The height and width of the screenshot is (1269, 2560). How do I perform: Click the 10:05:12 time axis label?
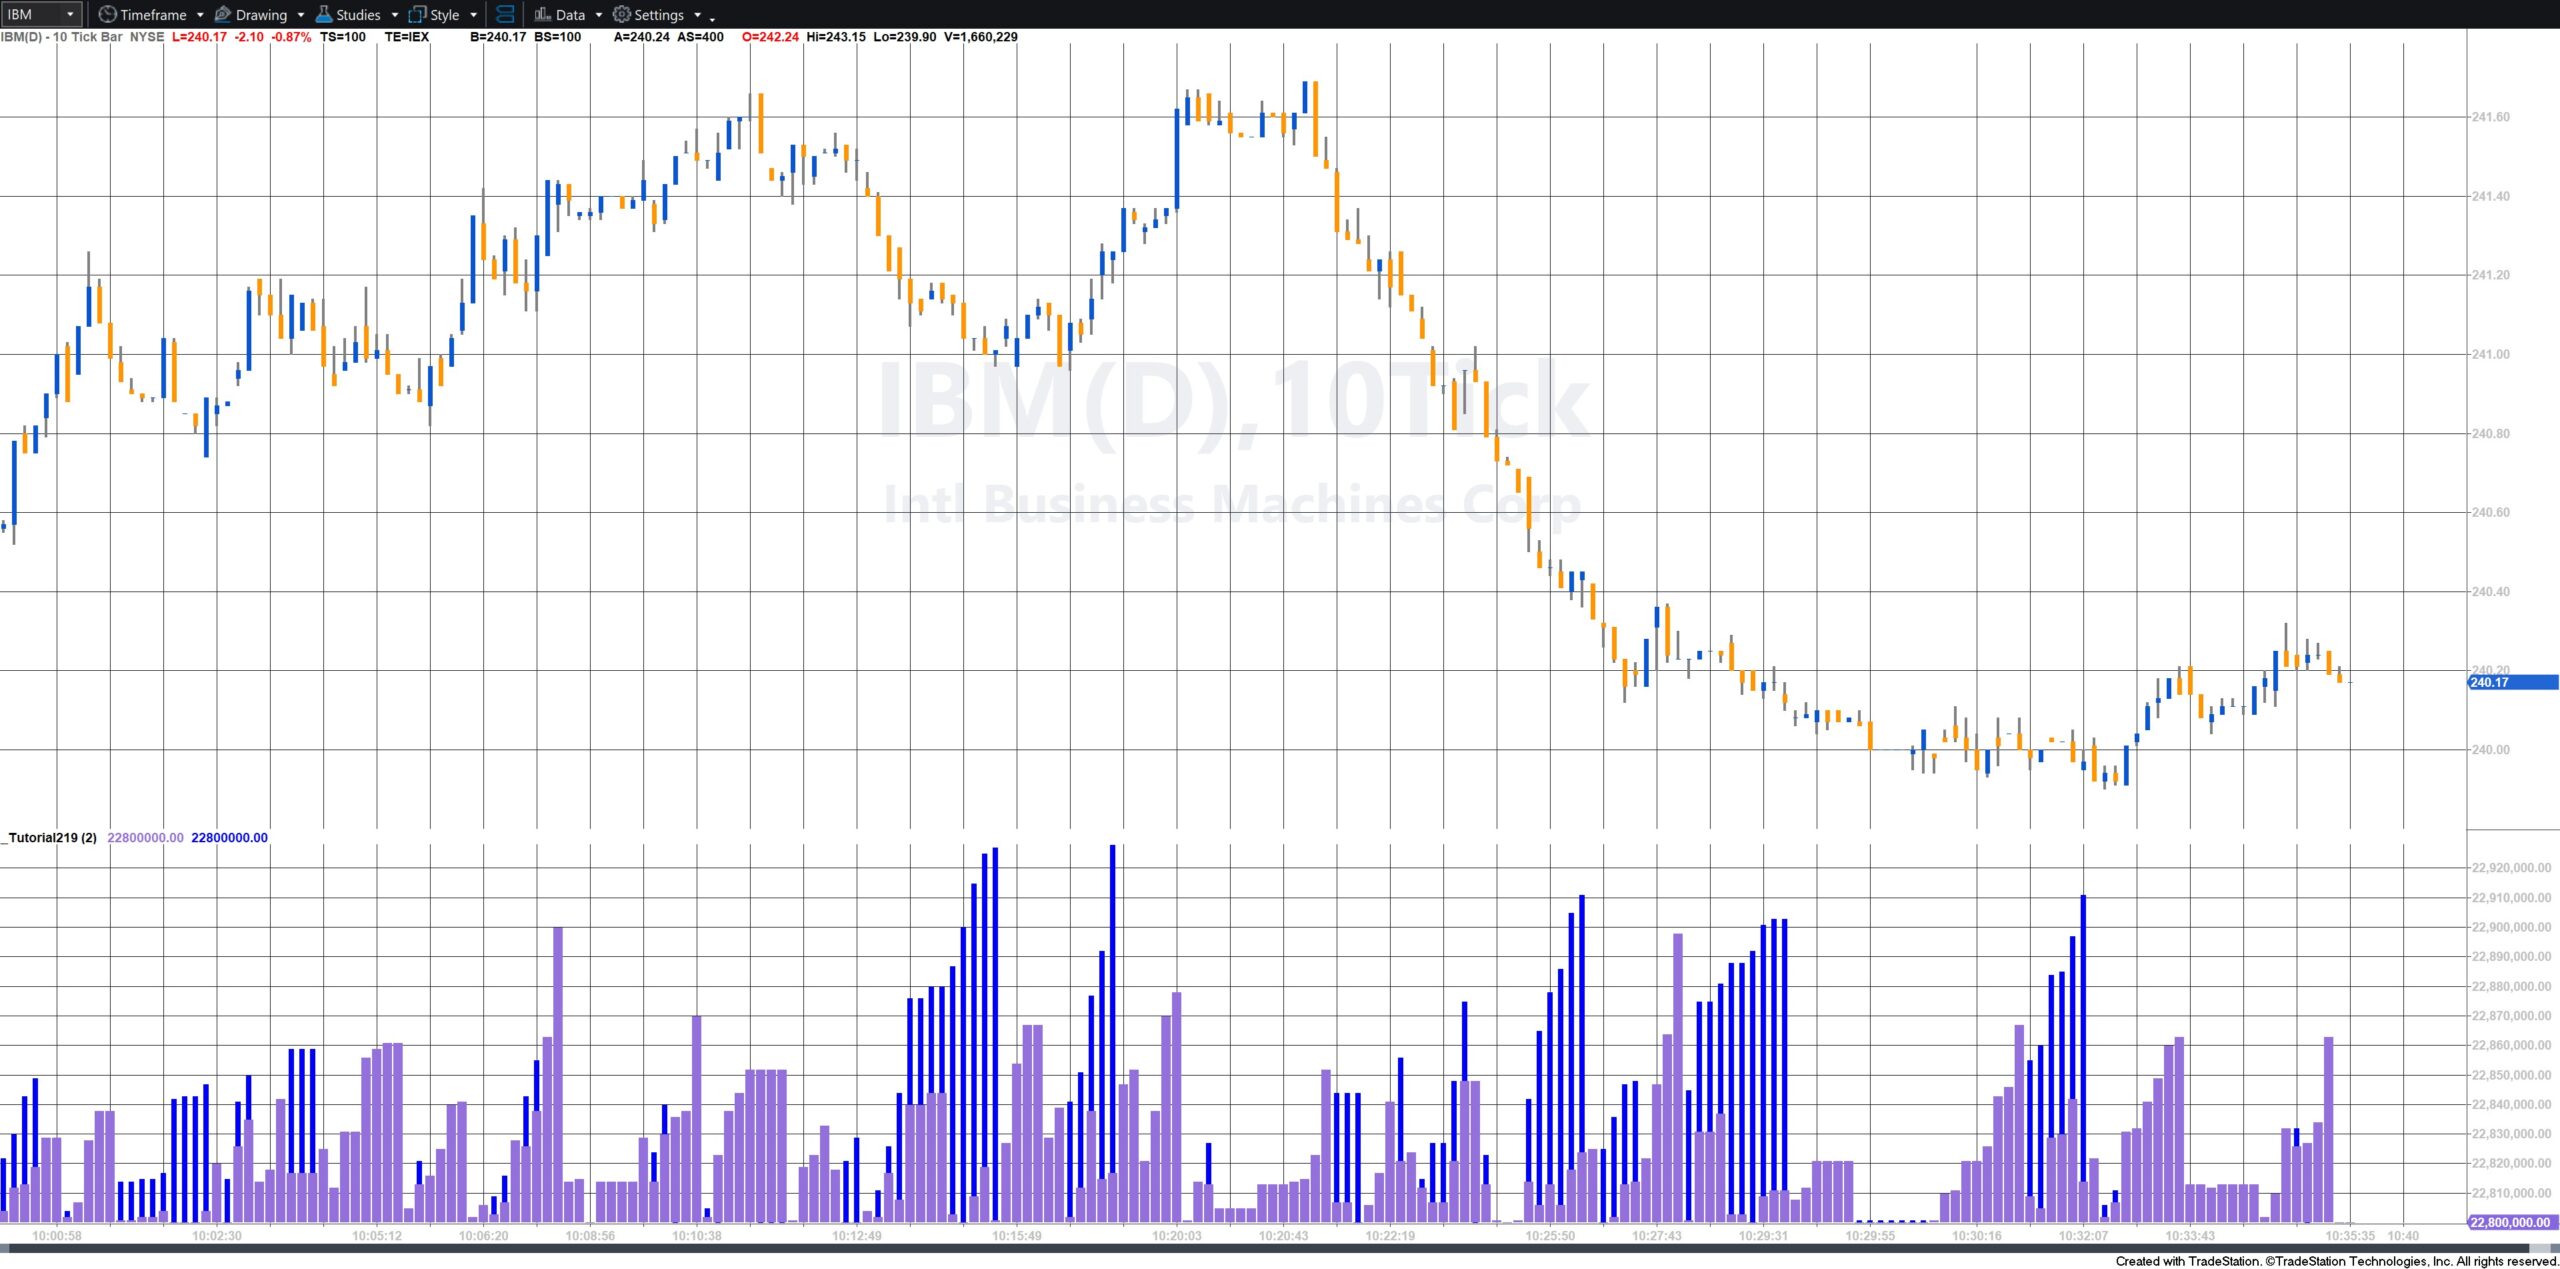coord(377,1236)
